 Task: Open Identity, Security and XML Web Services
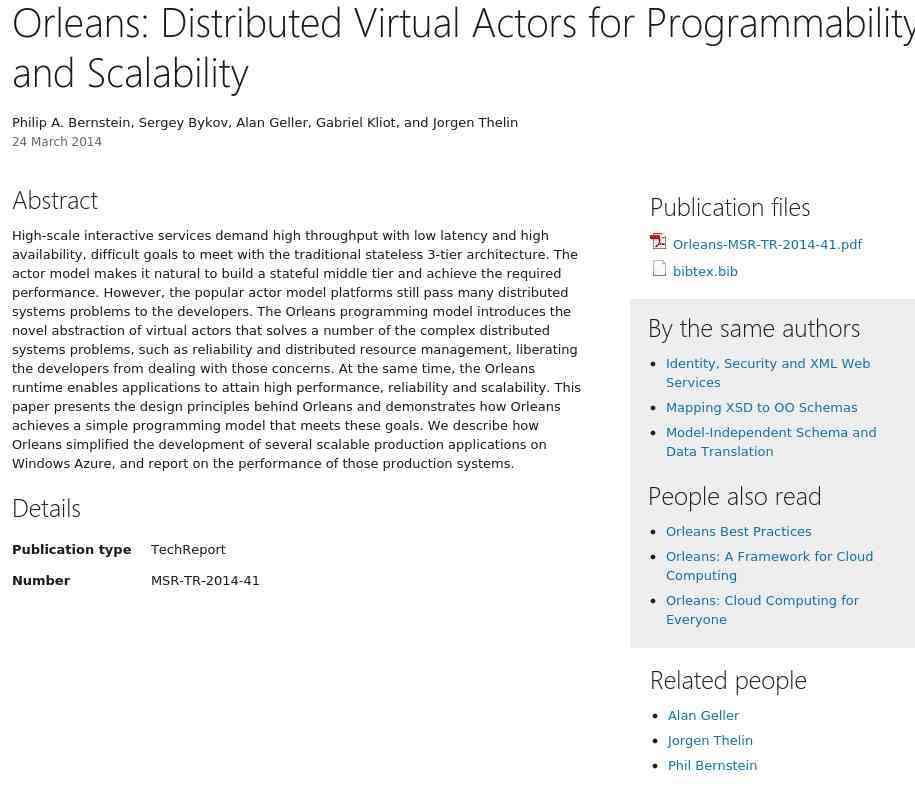[x=768, y=373]
